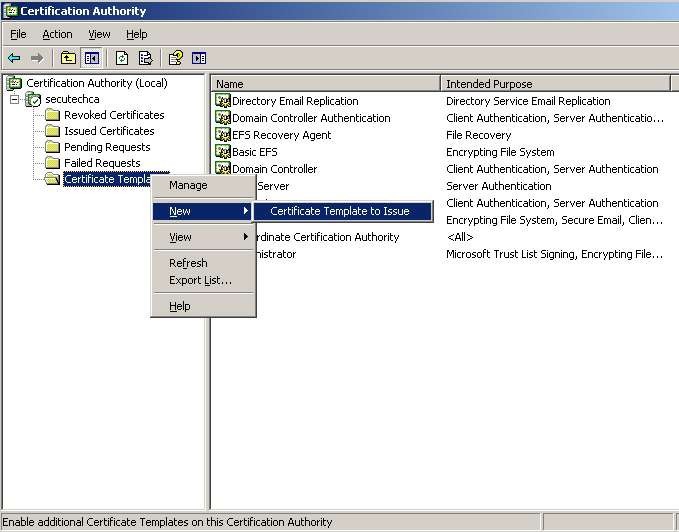679x532 pixels.
Task: Choose Manage from the context menu
Action: coord(203,185)
